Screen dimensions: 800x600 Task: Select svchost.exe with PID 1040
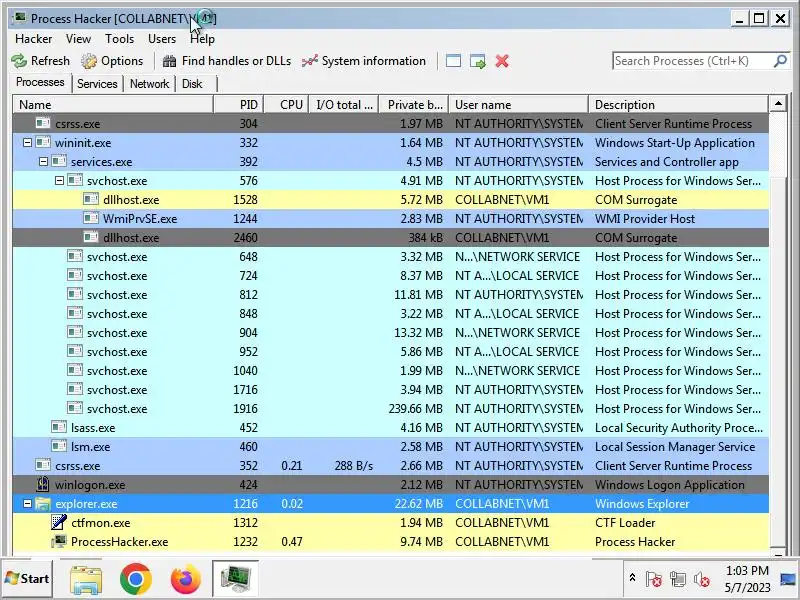[390, 371]
